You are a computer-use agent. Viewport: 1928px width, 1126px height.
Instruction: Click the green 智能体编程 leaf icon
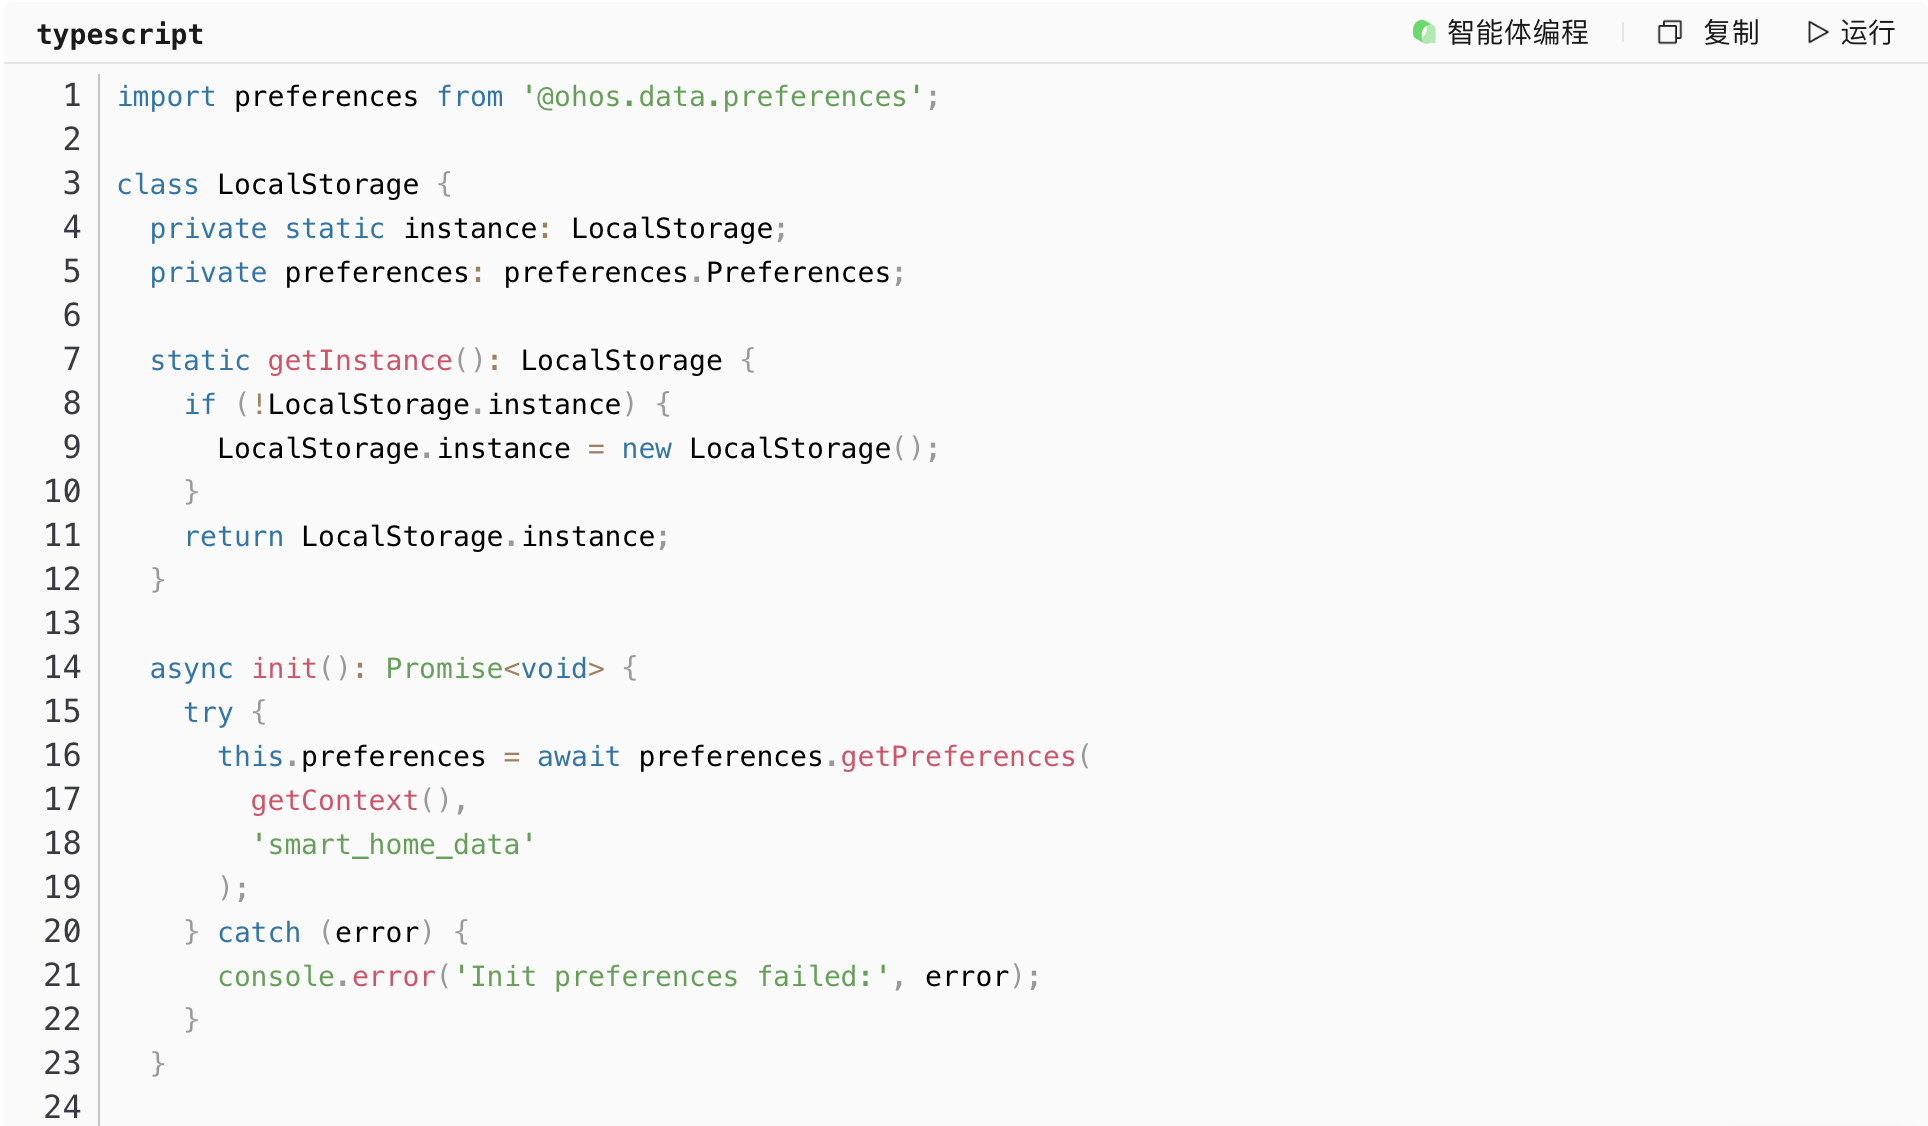click(1423, 33)
